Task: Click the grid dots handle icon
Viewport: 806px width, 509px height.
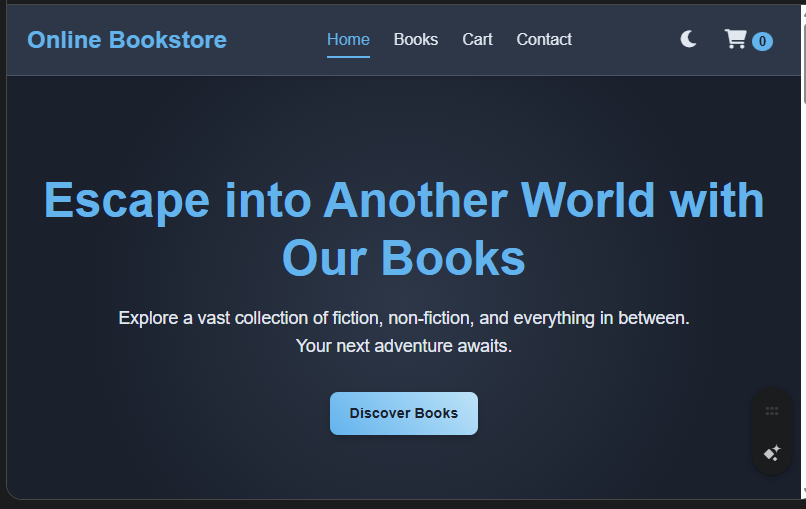Action: pos(772,411)
